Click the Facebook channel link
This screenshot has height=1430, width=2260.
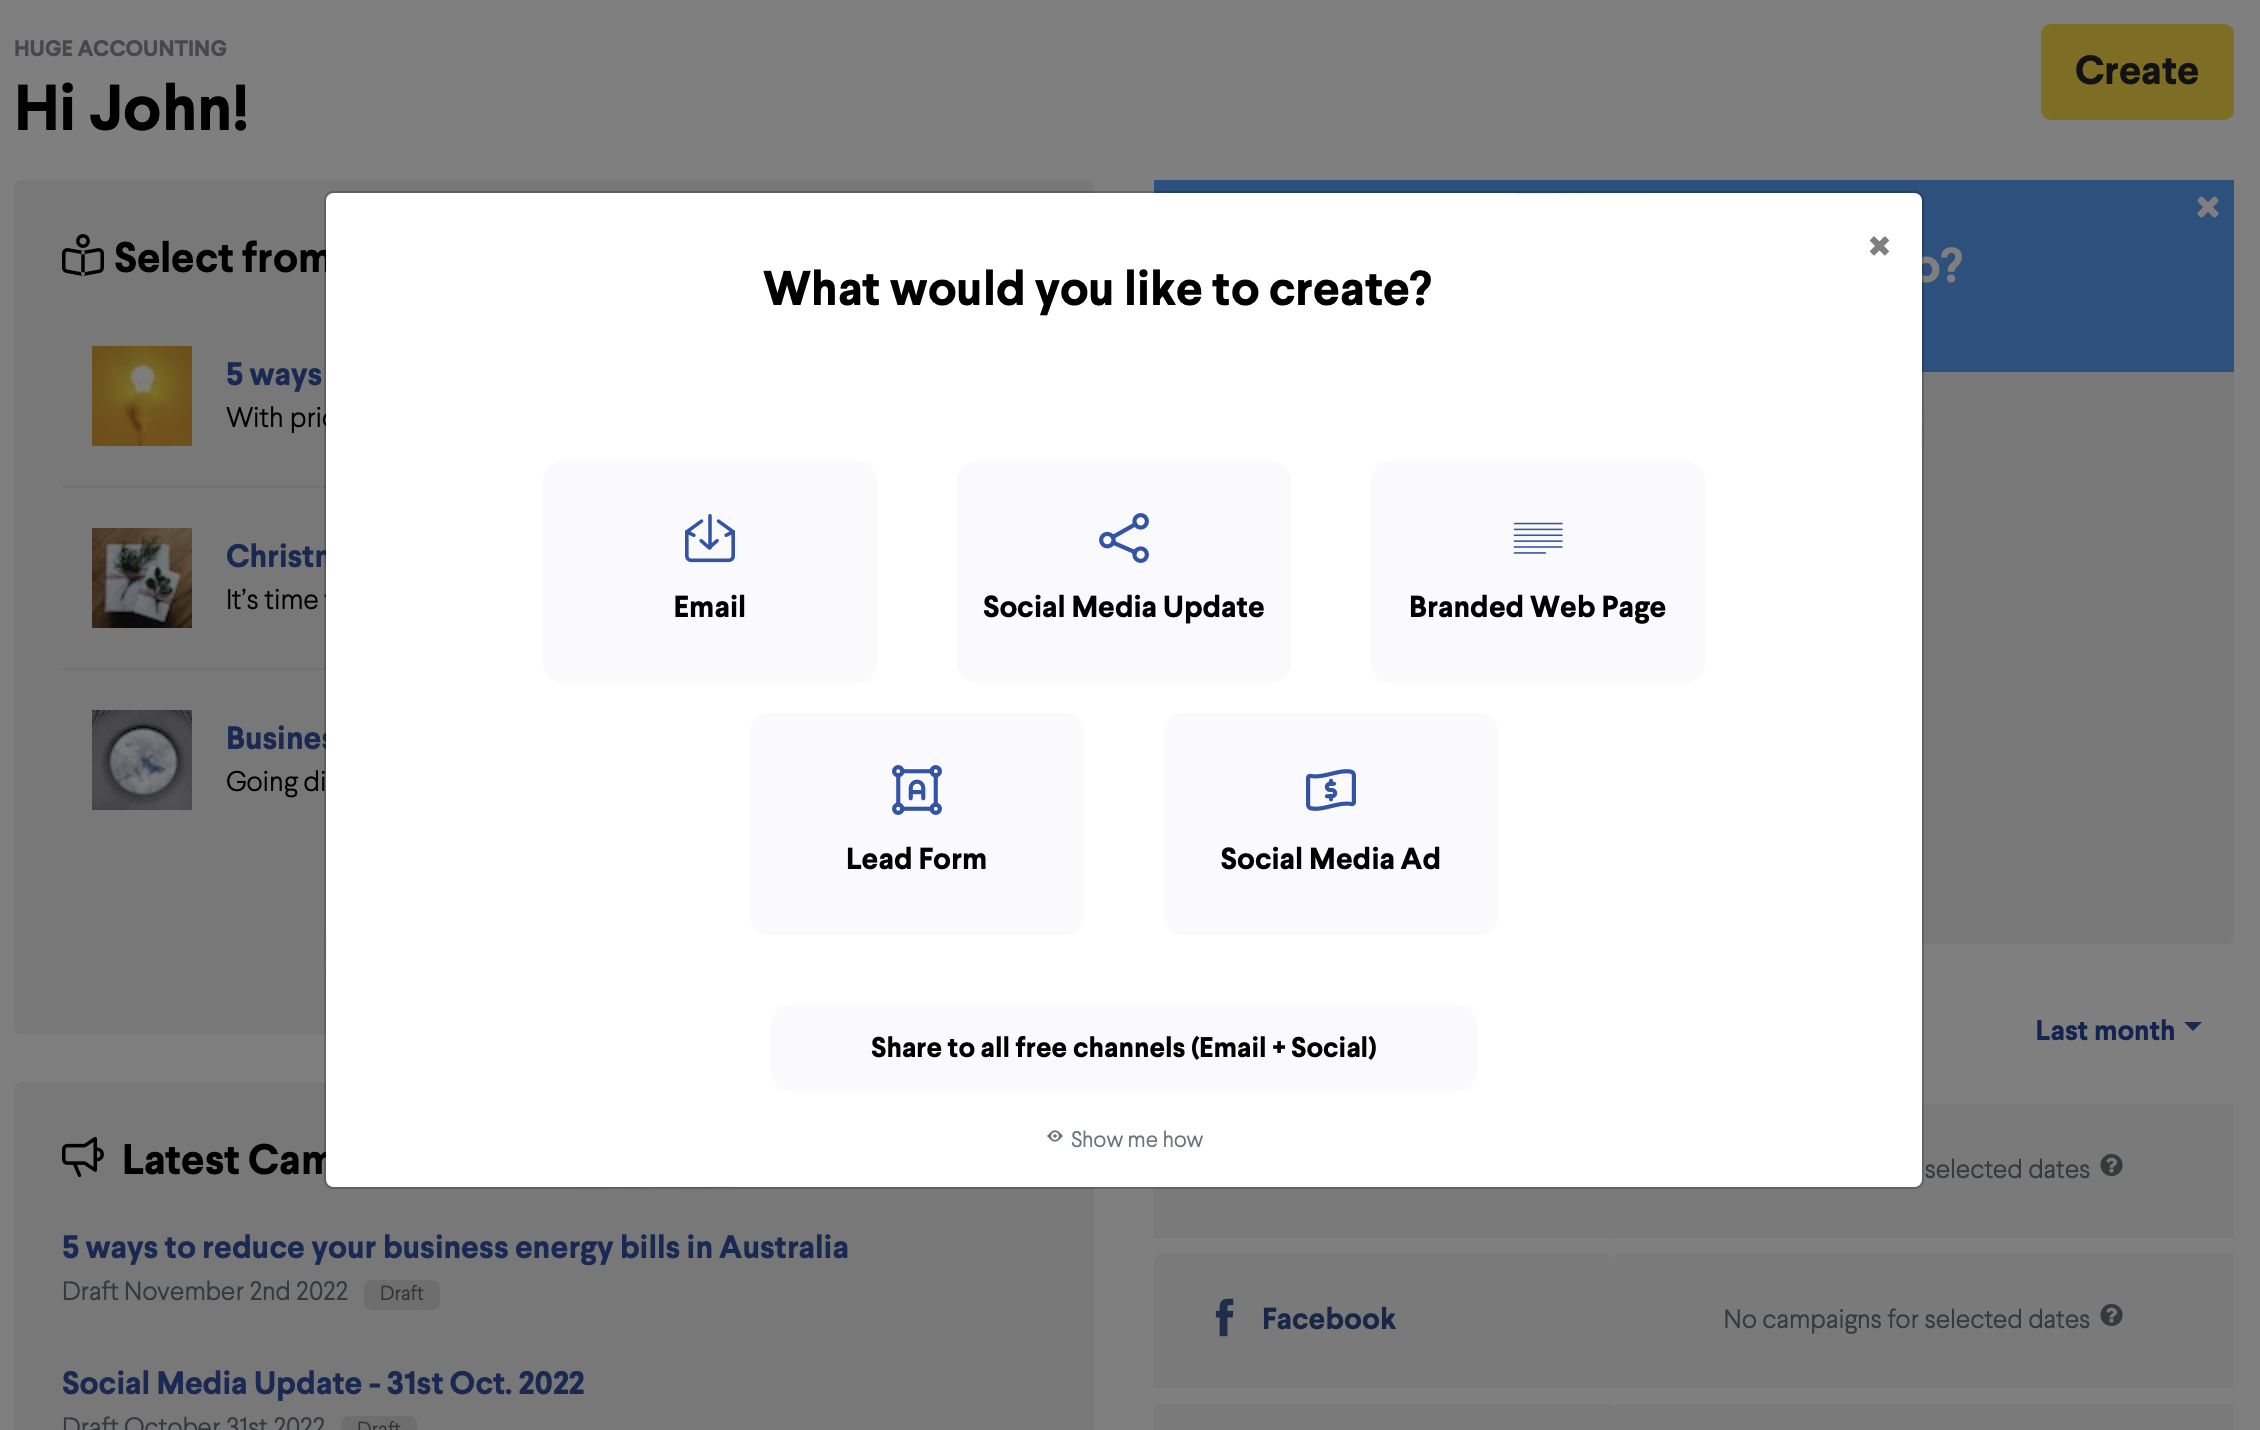point(1328,1318)
